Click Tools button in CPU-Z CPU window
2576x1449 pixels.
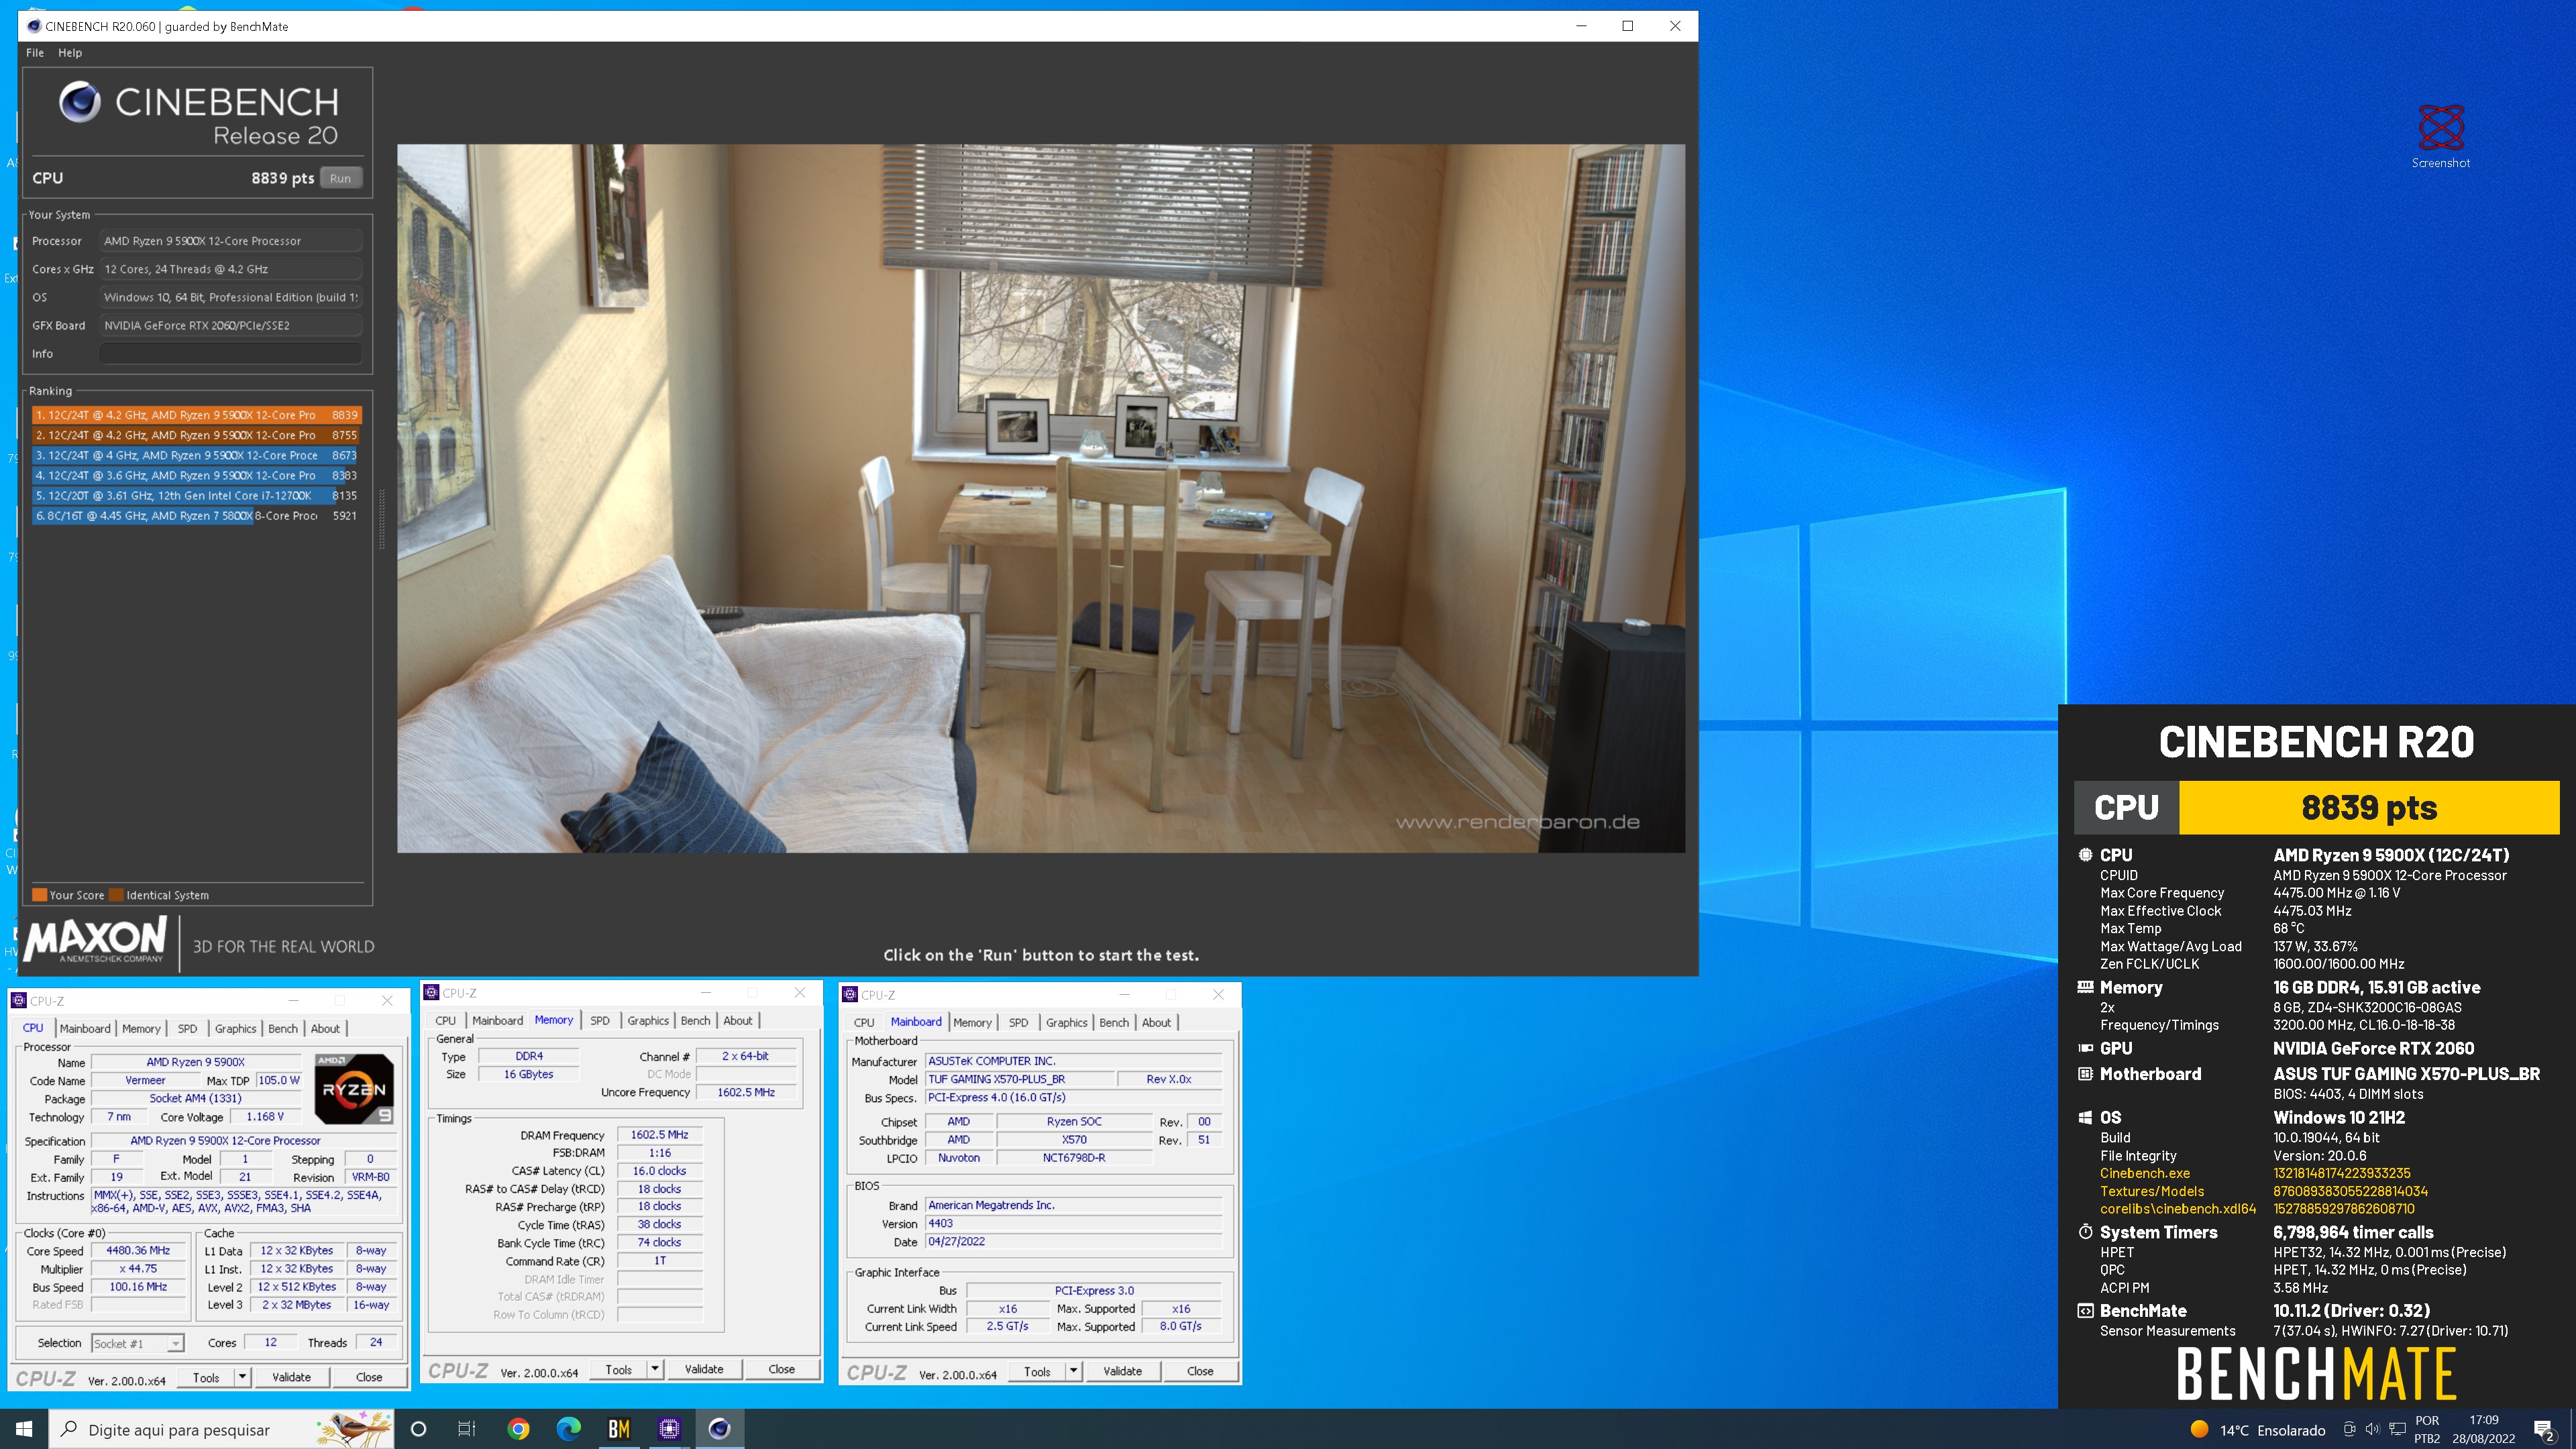[x=206, y=1377]
